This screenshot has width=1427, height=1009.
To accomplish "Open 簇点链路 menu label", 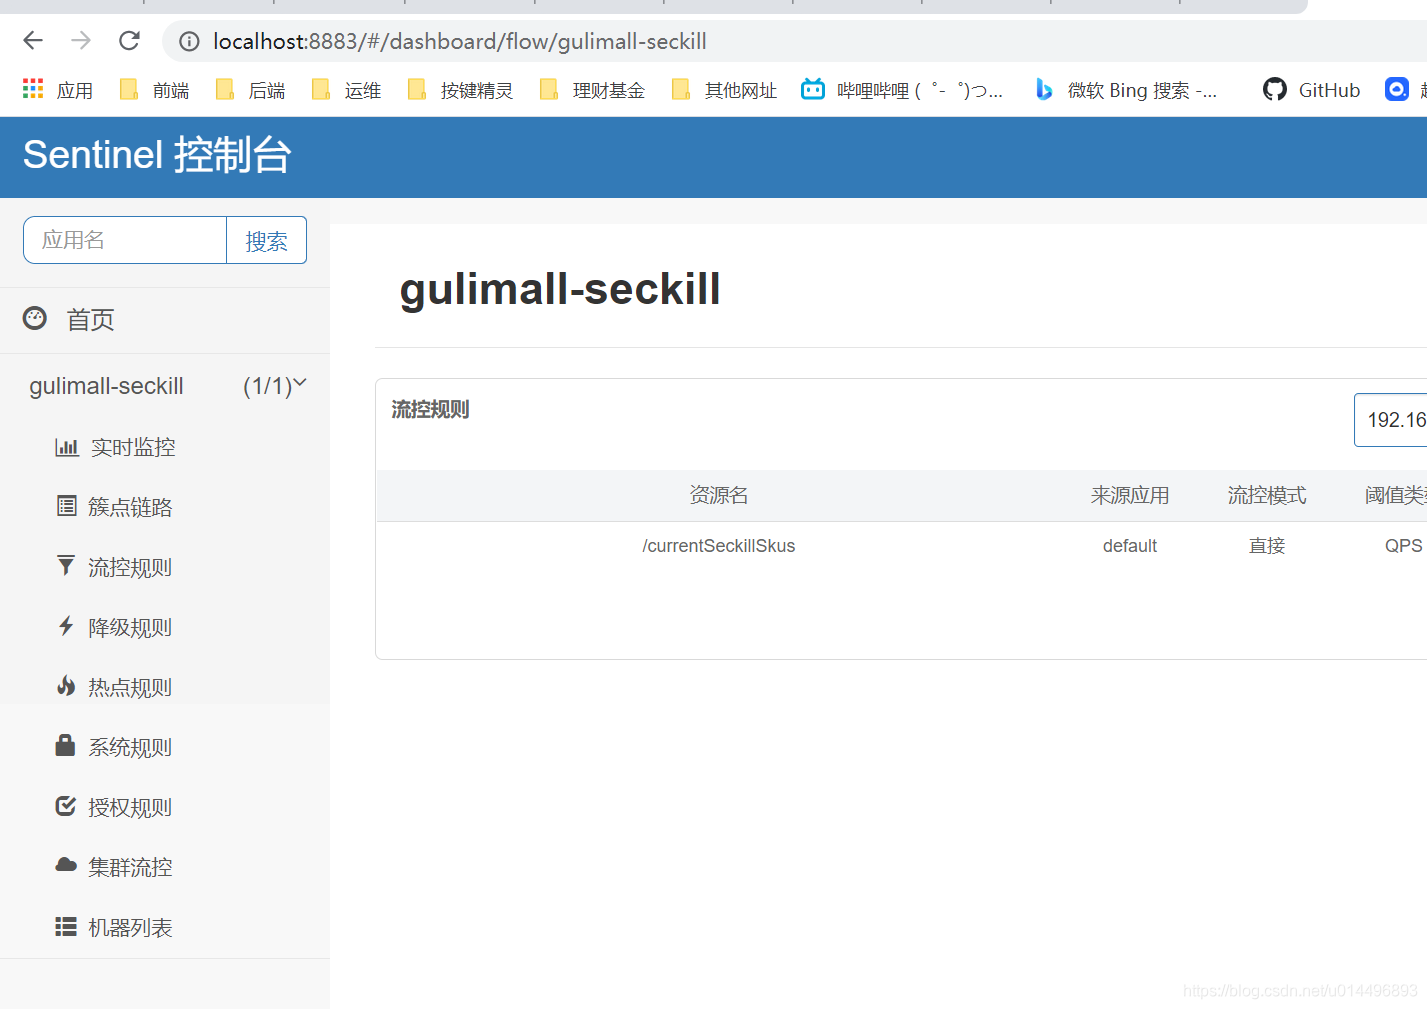I will click(130, 507).
